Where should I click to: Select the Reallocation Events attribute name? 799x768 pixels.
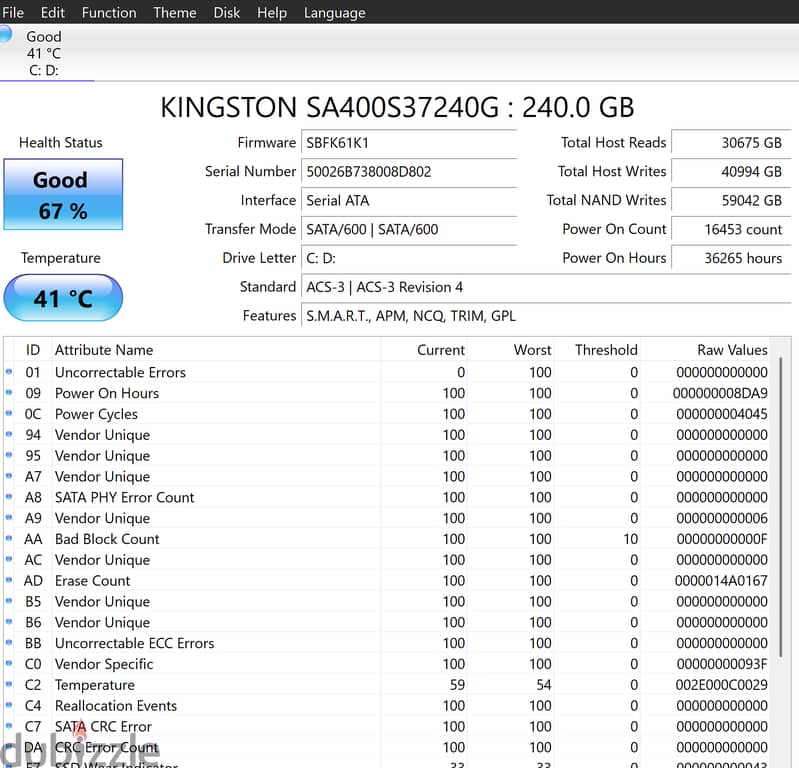pyautogui.click(x=116, y=706)
